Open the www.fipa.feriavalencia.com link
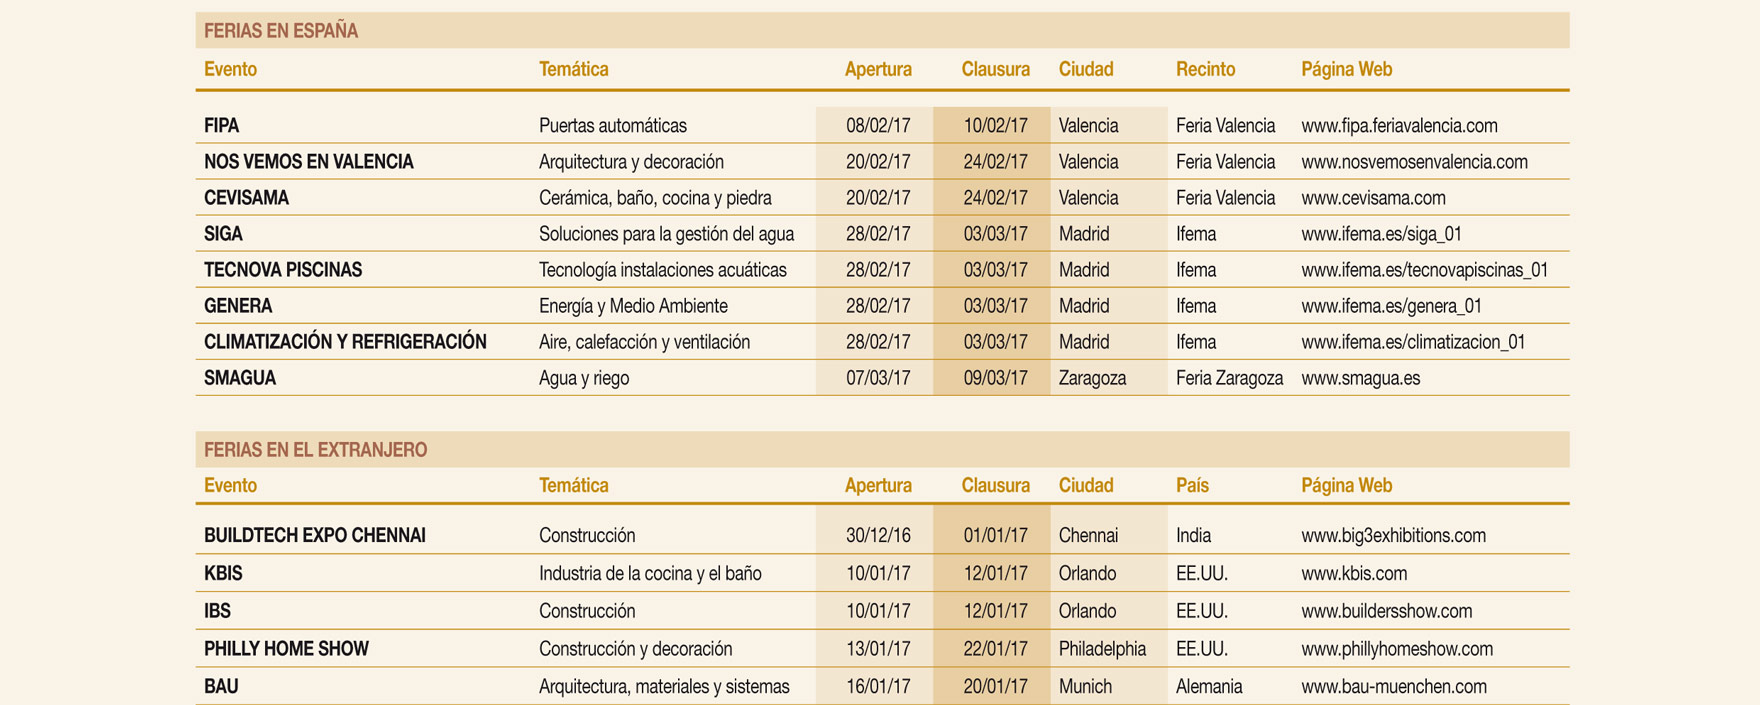Screen dimensions: 1760x705 (x=1398, y=126)
